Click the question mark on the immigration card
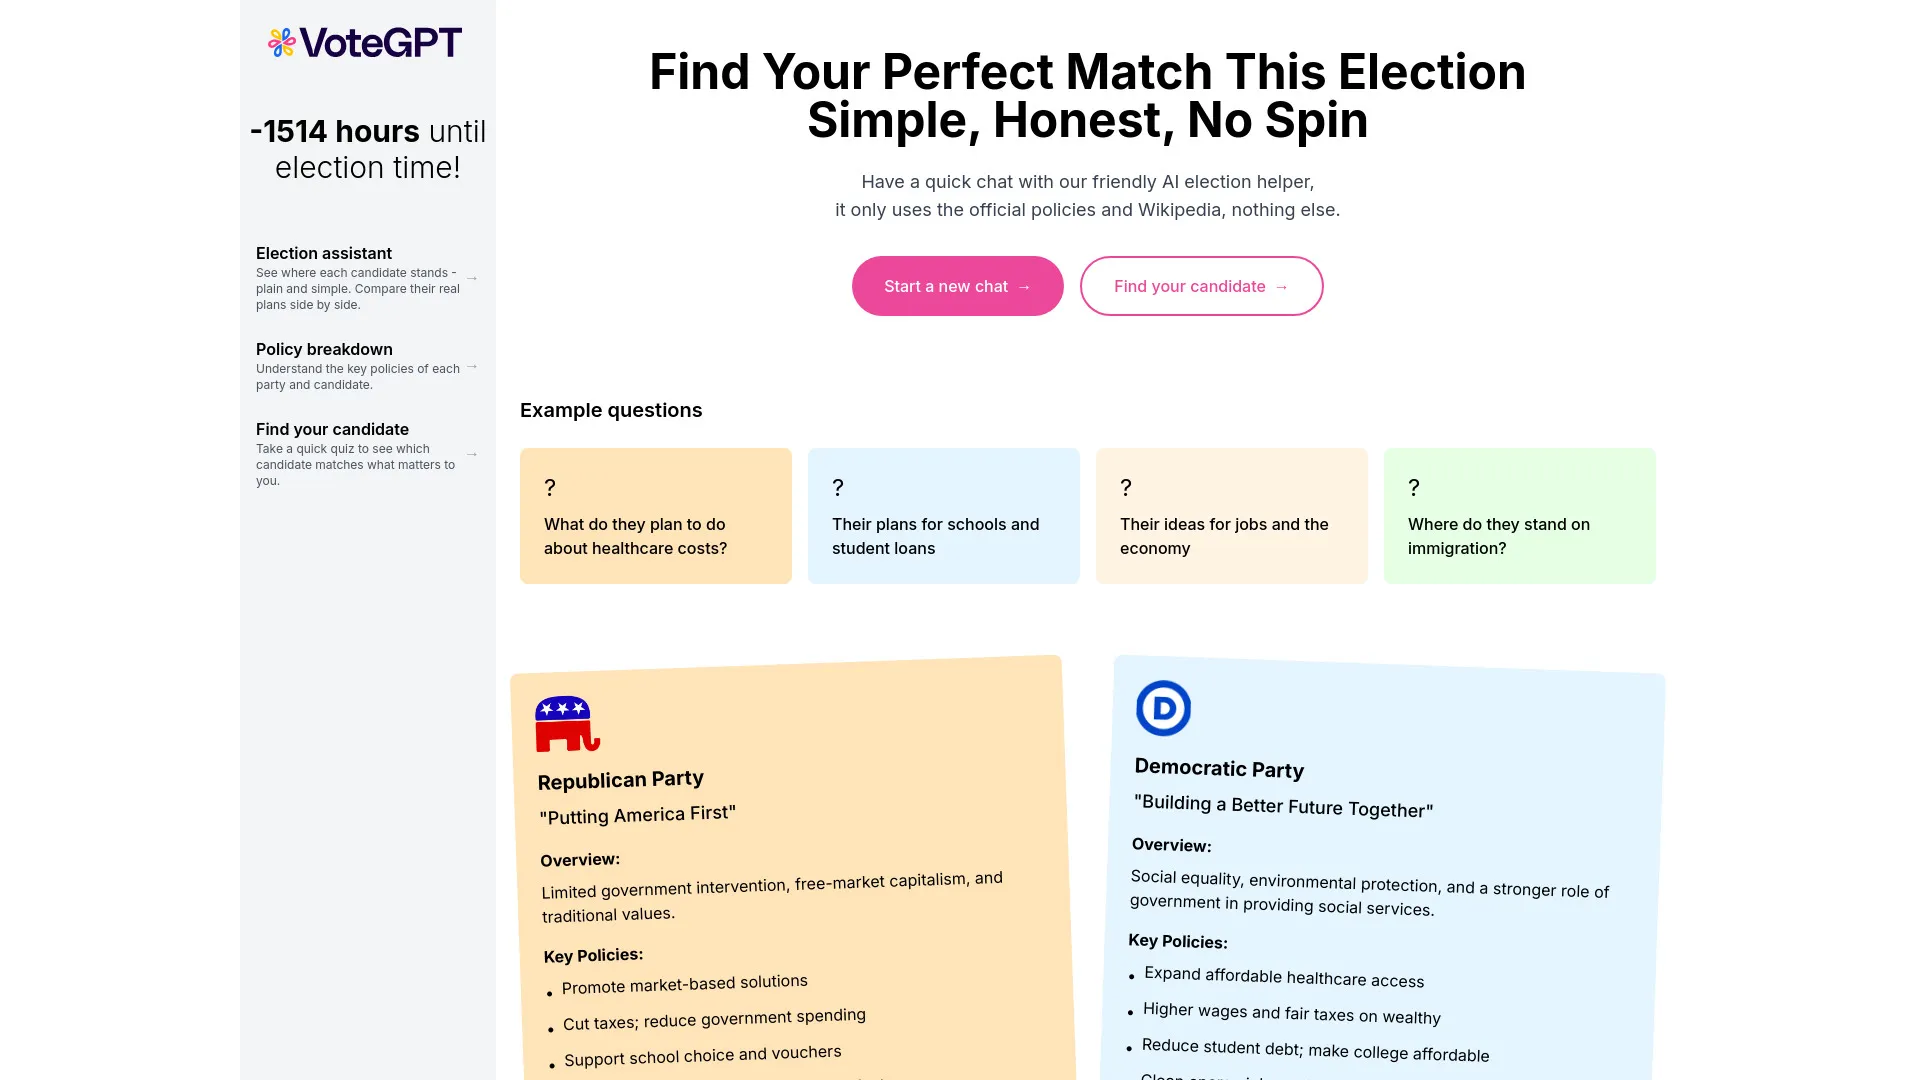This screenshot has width=1920, height=1080. (x=1414, y=487)
